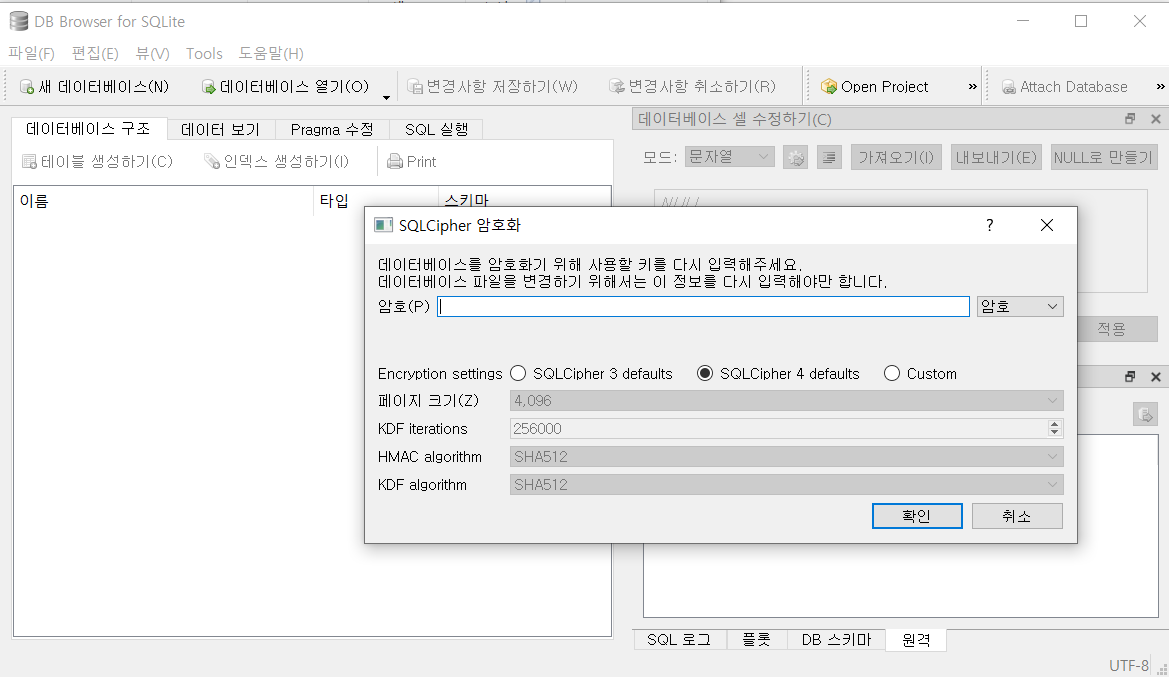The image size is (1169, 677).
Task: Click the 암호(P) password input field
Action: (x=703, y=306)
